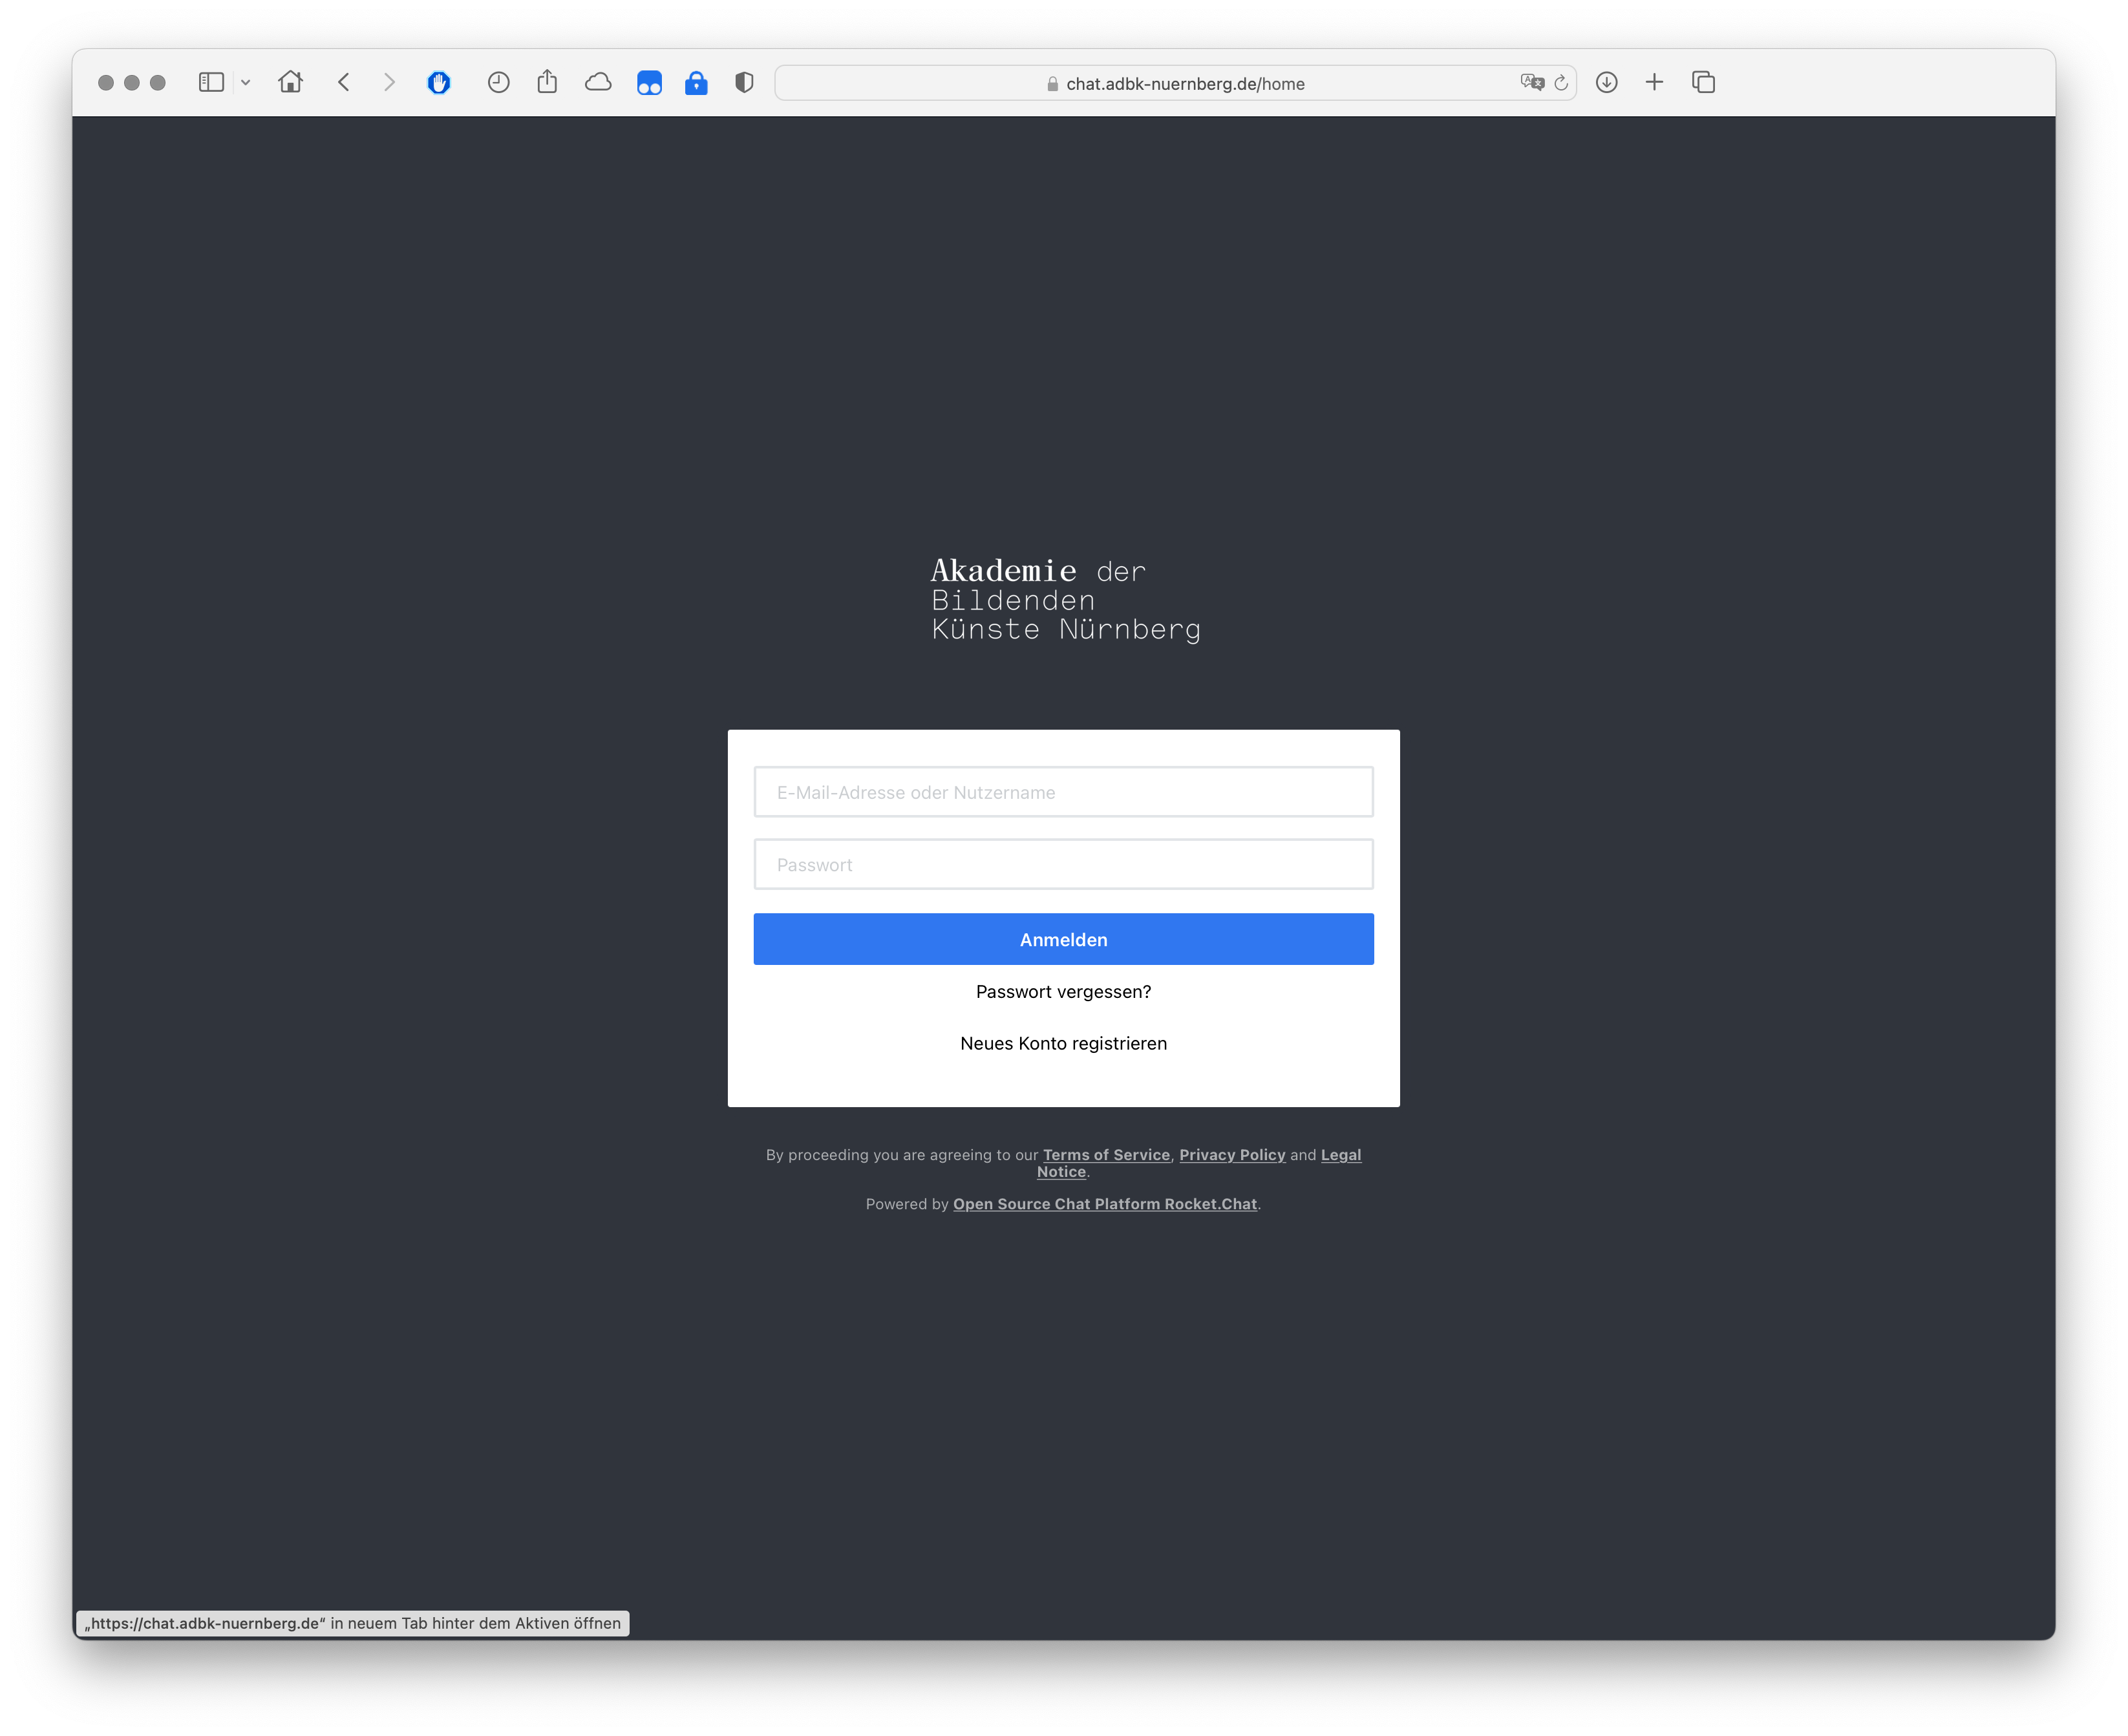Open Passwort vergessen? link
The width and height of the screenshot is (2128, 1736).
1063,992
